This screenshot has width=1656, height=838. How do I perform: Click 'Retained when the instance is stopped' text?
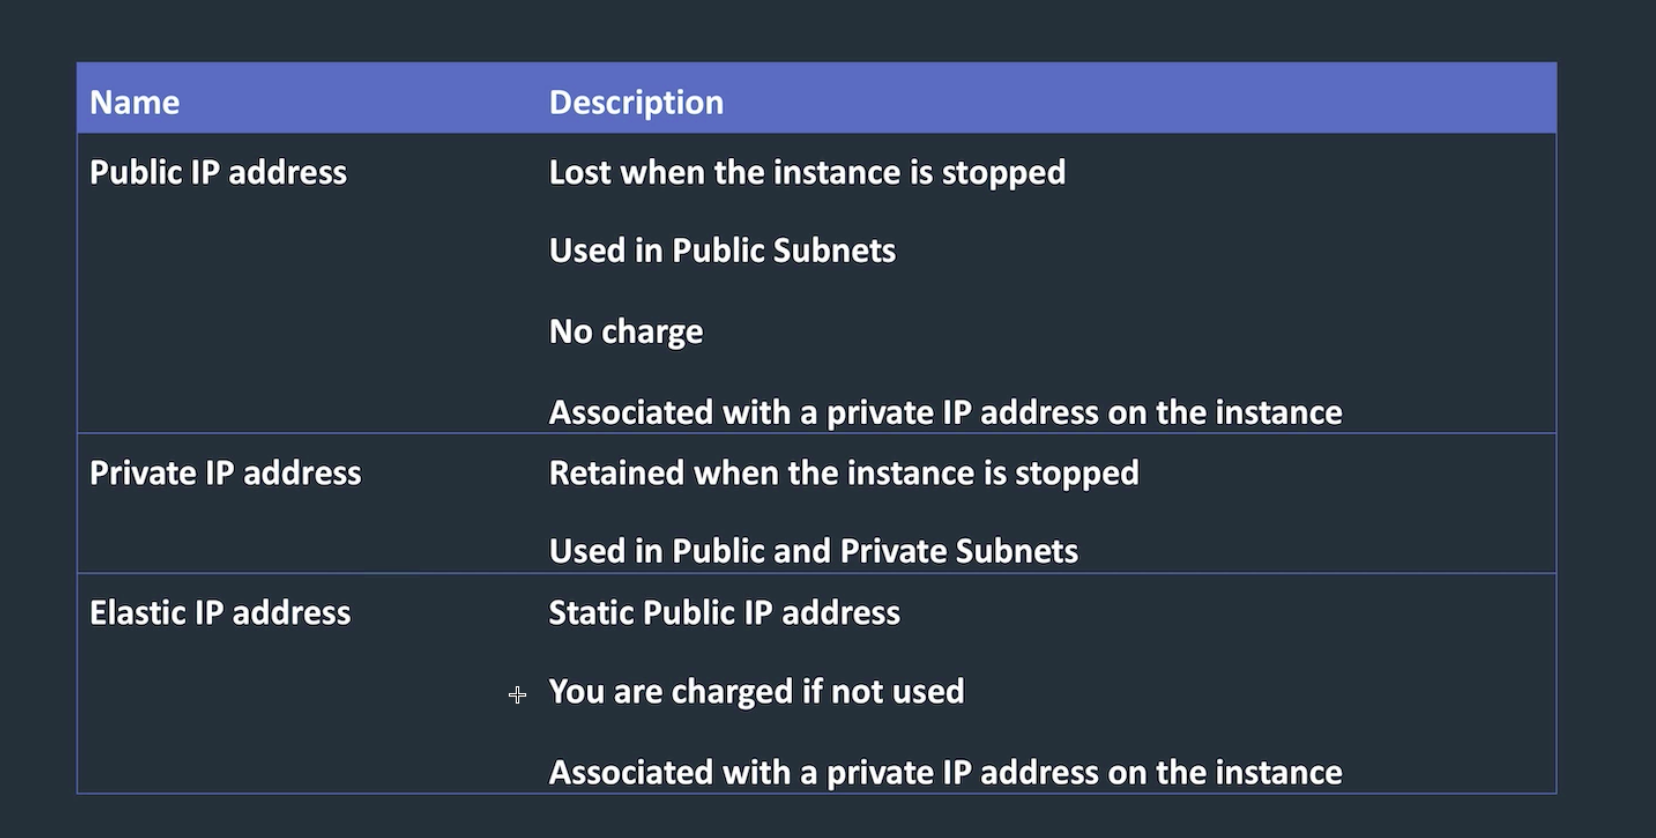pos(844,473)
